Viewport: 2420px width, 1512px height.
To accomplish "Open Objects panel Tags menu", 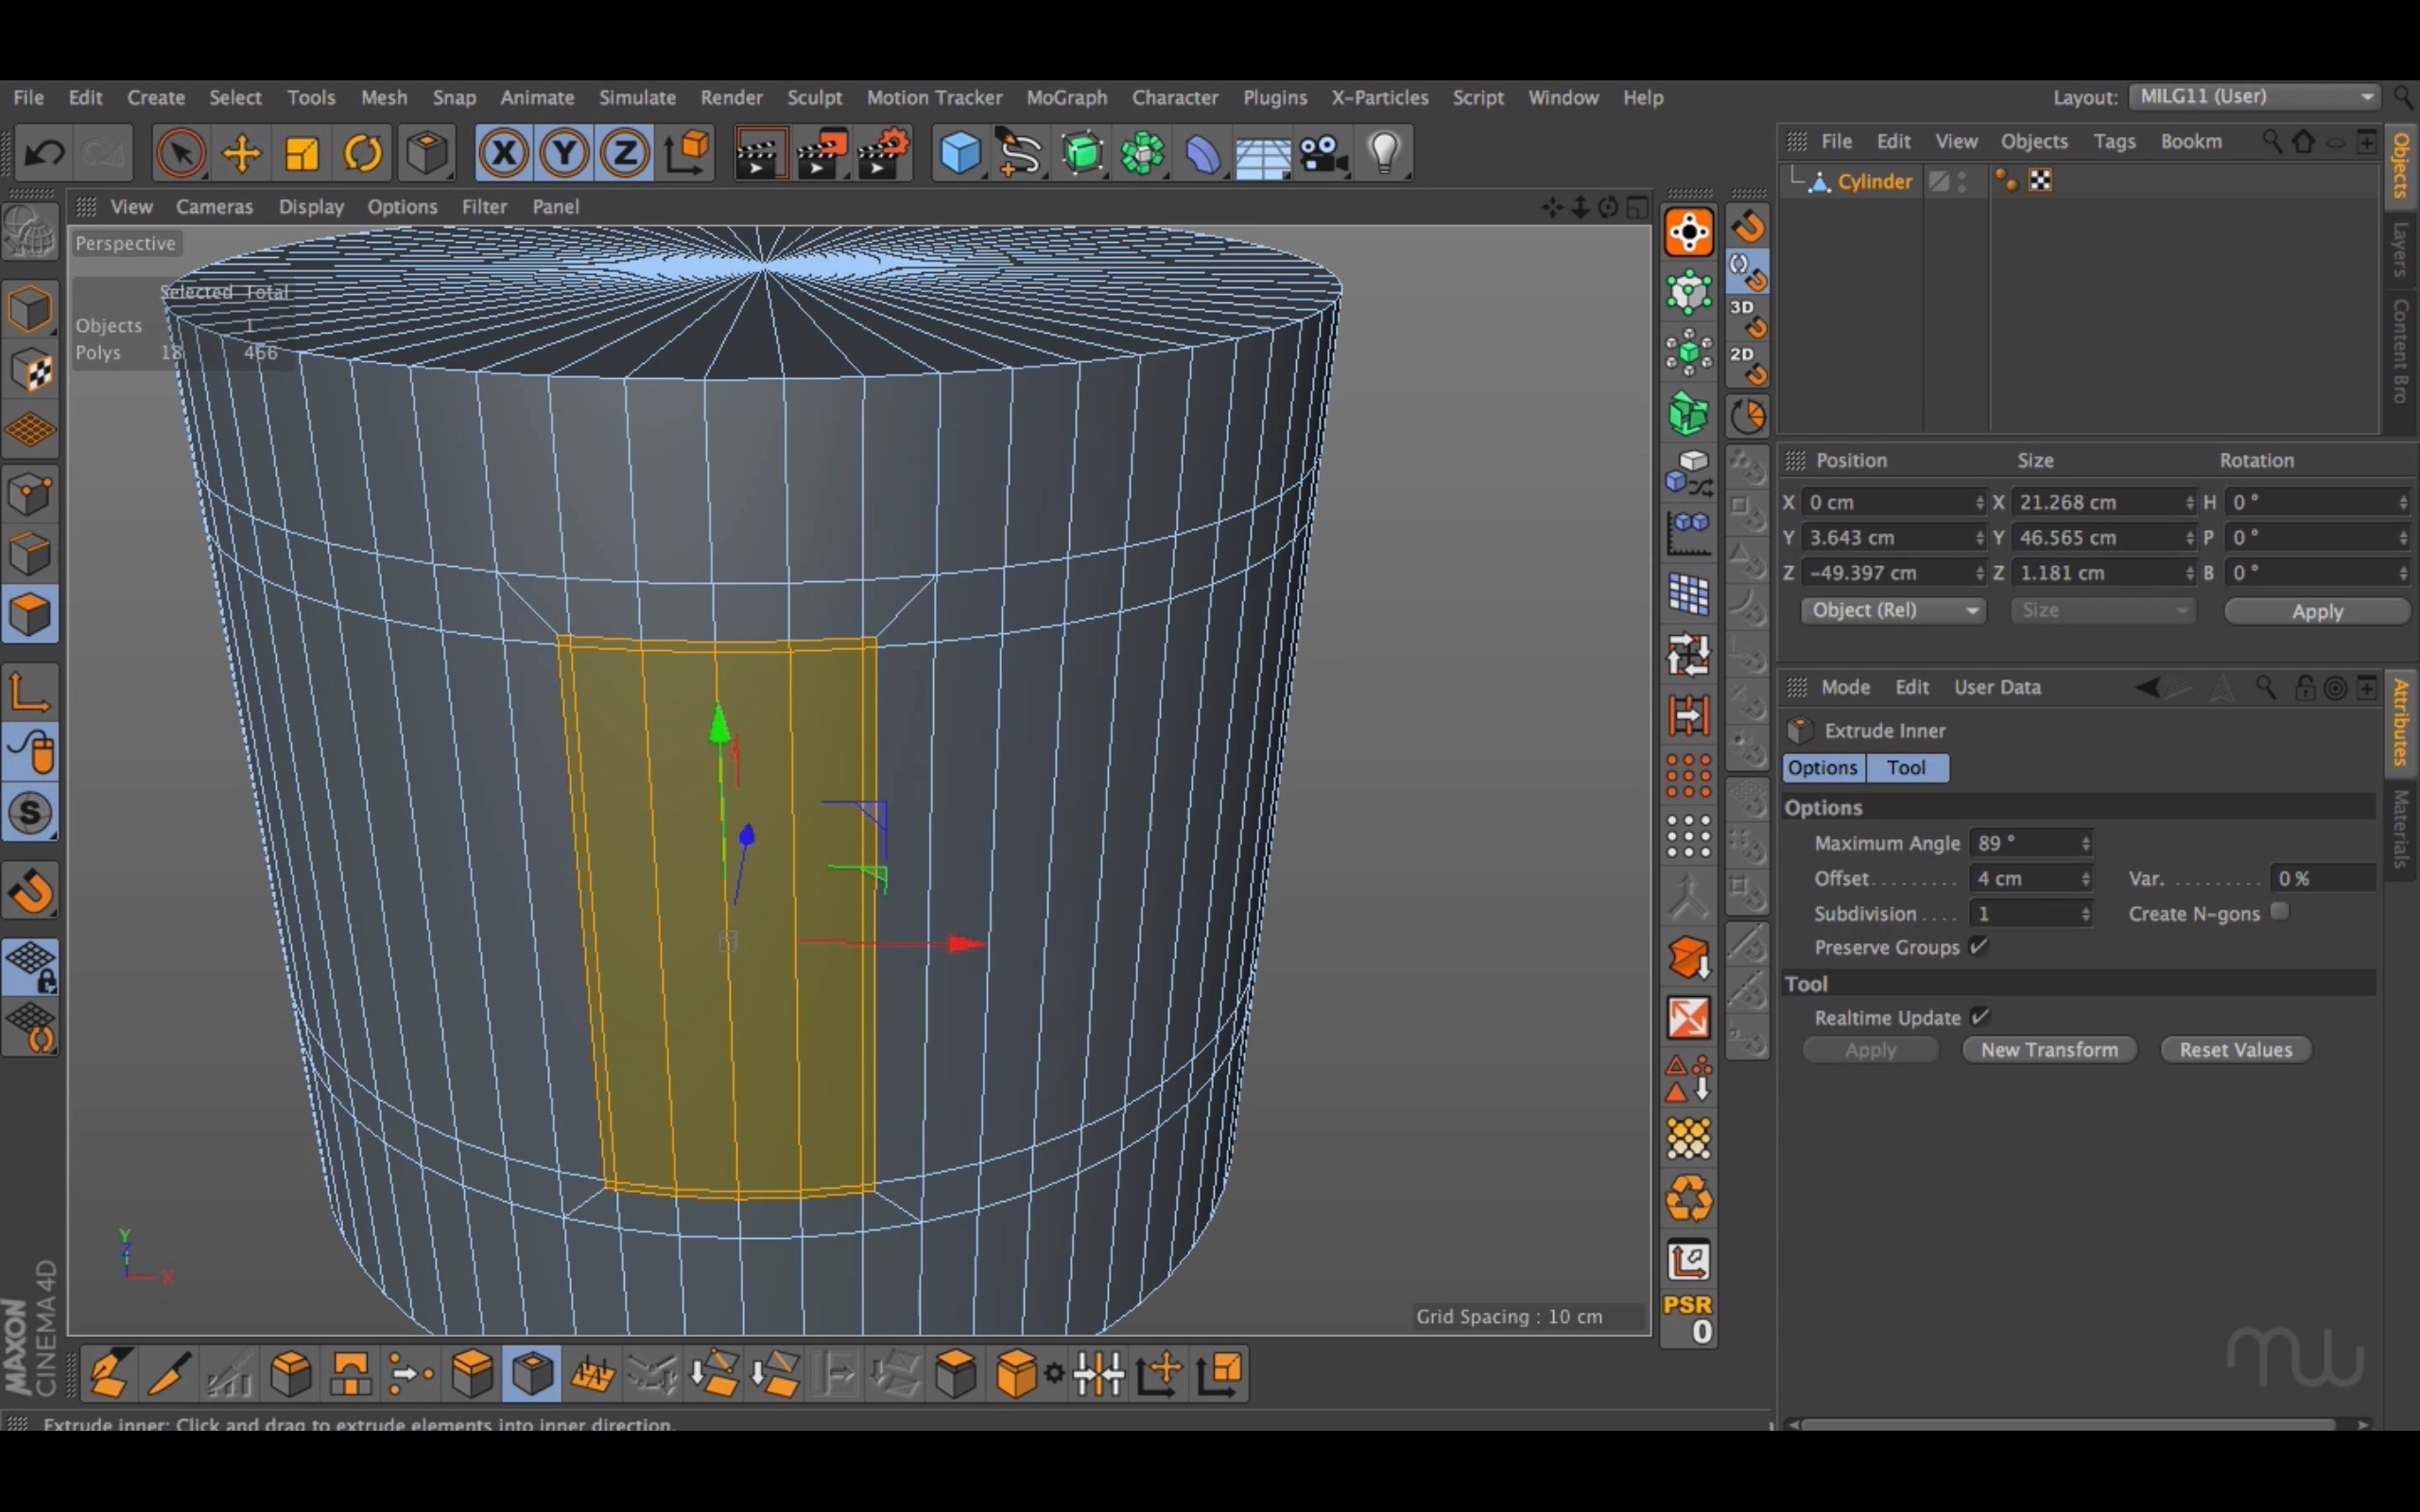I will coord(2114,141).
